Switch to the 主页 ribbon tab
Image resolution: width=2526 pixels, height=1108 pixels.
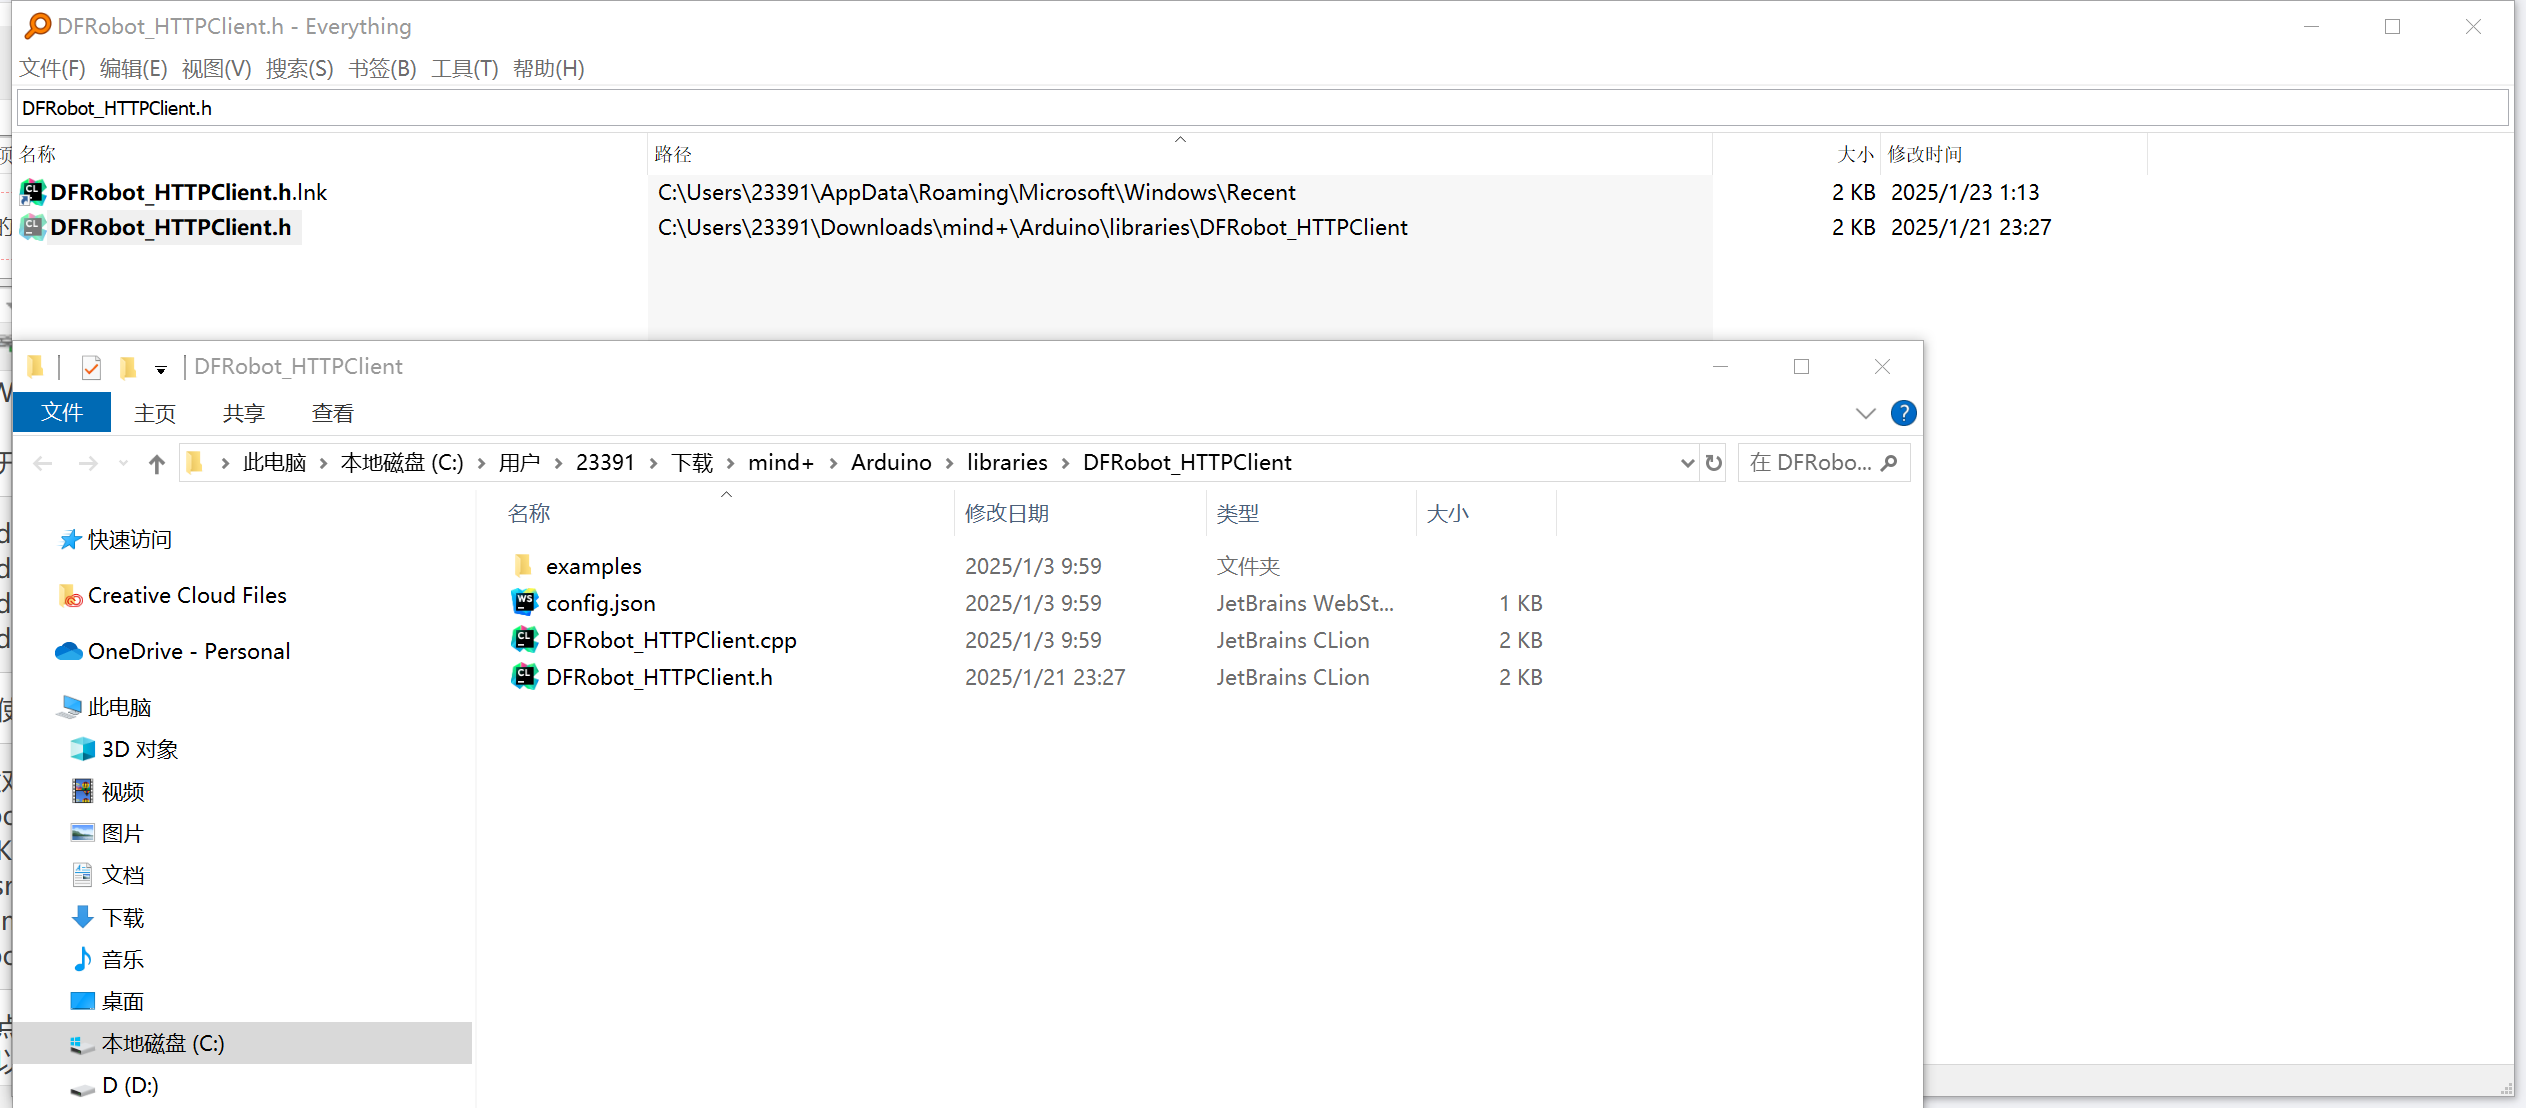(x=155, y=414)
